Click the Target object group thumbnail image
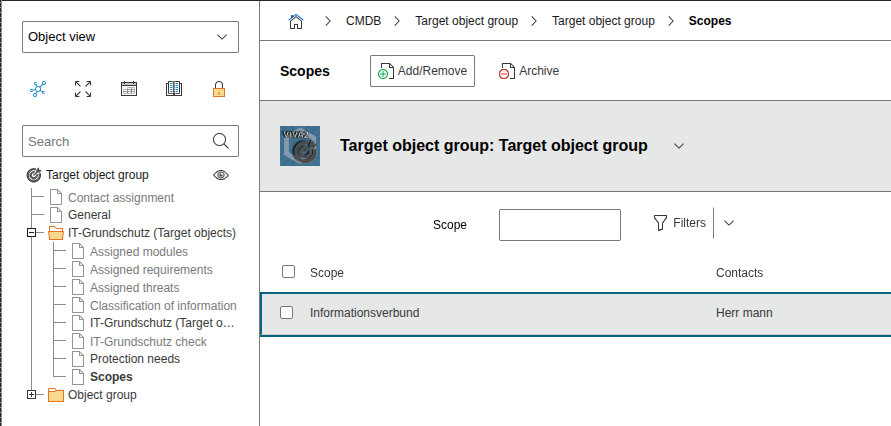891x426 pixels. pos(300,146)
